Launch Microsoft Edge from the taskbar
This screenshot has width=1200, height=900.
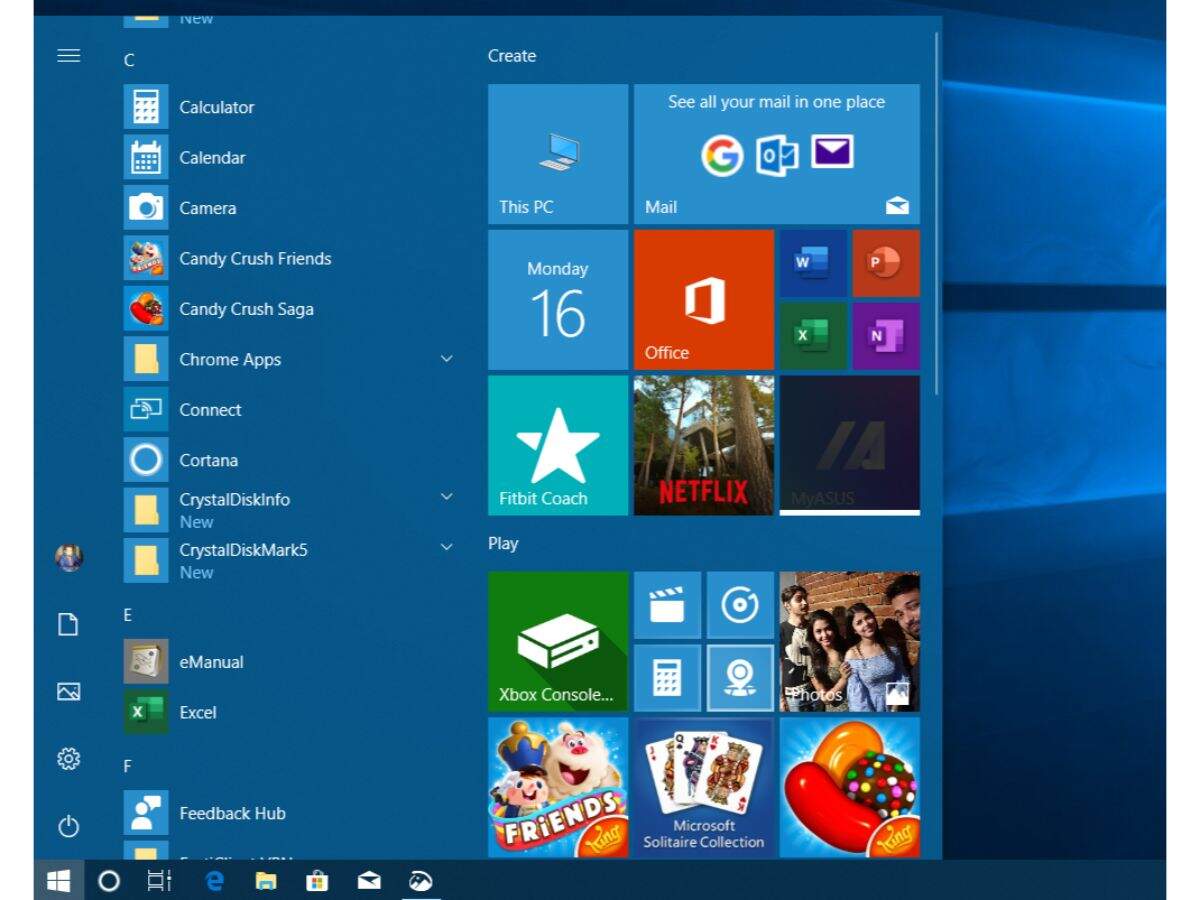tap(214, 881)
